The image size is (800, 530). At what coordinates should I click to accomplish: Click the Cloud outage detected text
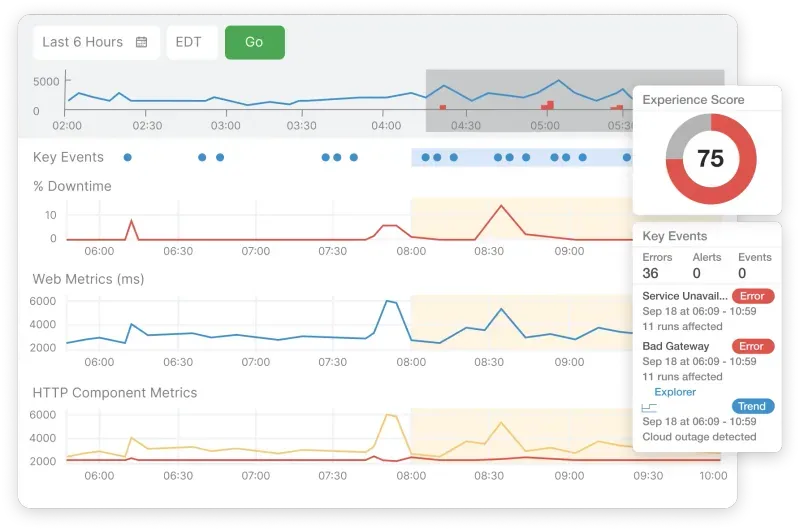tap(699, 437)
